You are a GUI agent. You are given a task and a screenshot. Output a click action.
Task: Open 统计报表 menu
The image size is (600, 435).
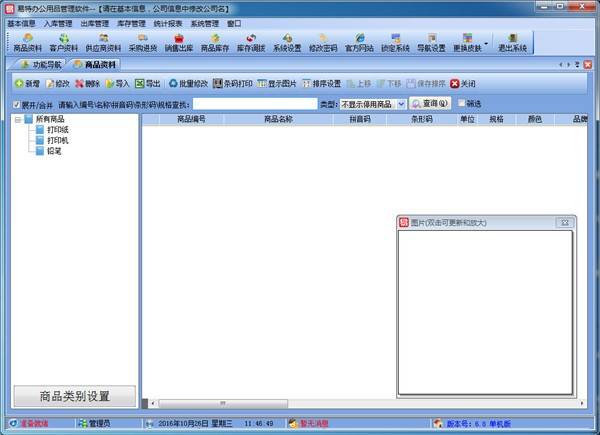click(x=167, y=22)
